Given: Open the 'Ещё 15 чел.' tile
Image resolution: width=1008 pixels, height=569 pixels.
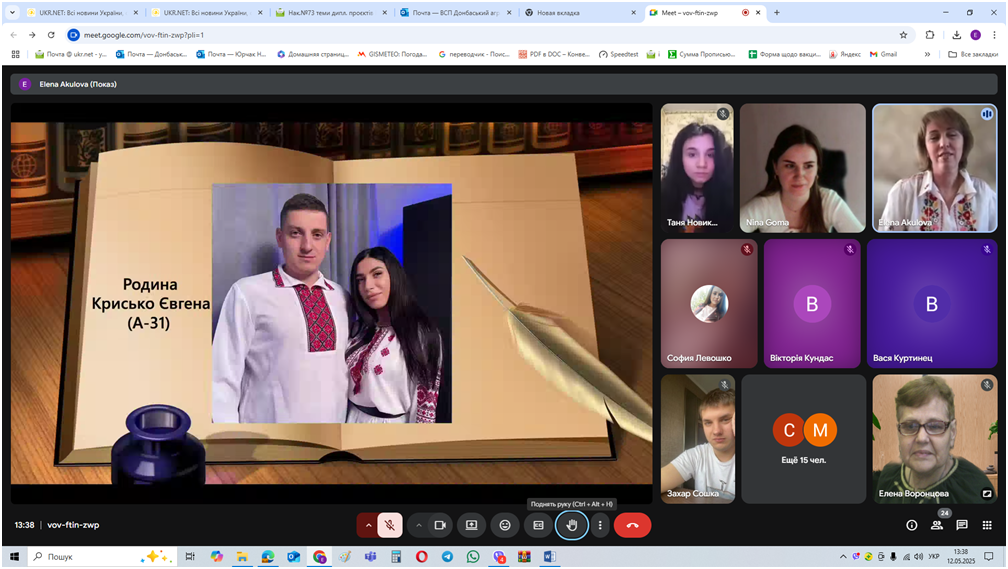Looking at the screenshot, I should pos(804,439).
